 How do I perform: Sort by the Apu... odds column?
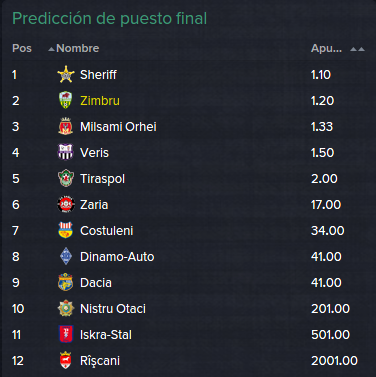[x=326, y=48]
